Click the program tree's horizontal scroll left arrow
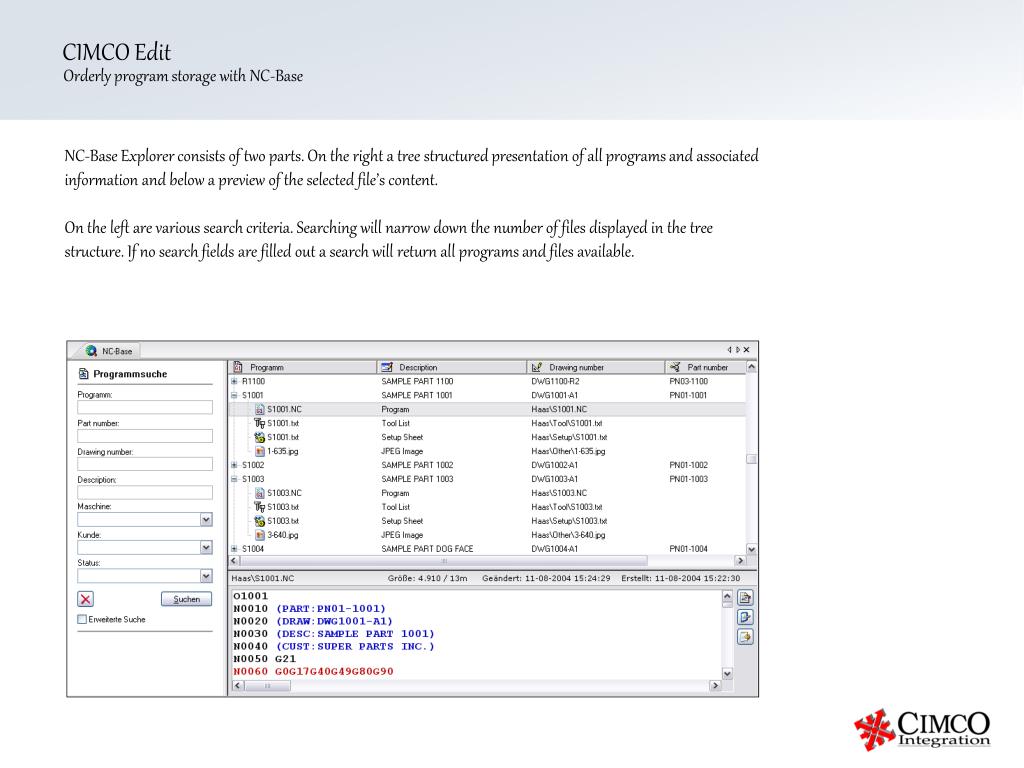The height and width of the screenshot is (768, 1024). [x=234, y=561]
